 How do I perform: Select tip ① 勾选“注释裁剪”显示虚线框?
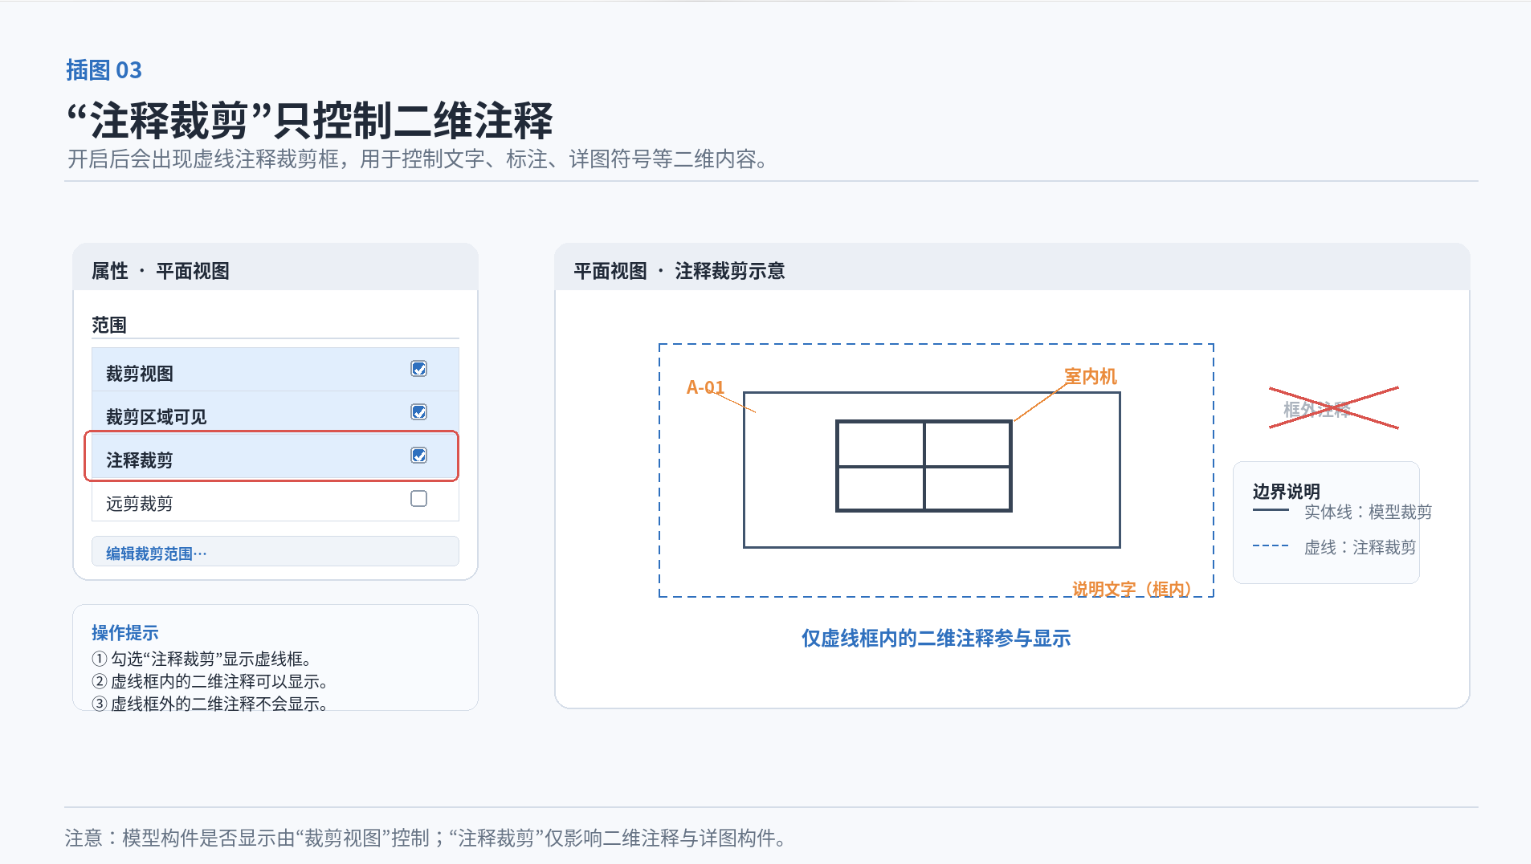pos(202,659)
